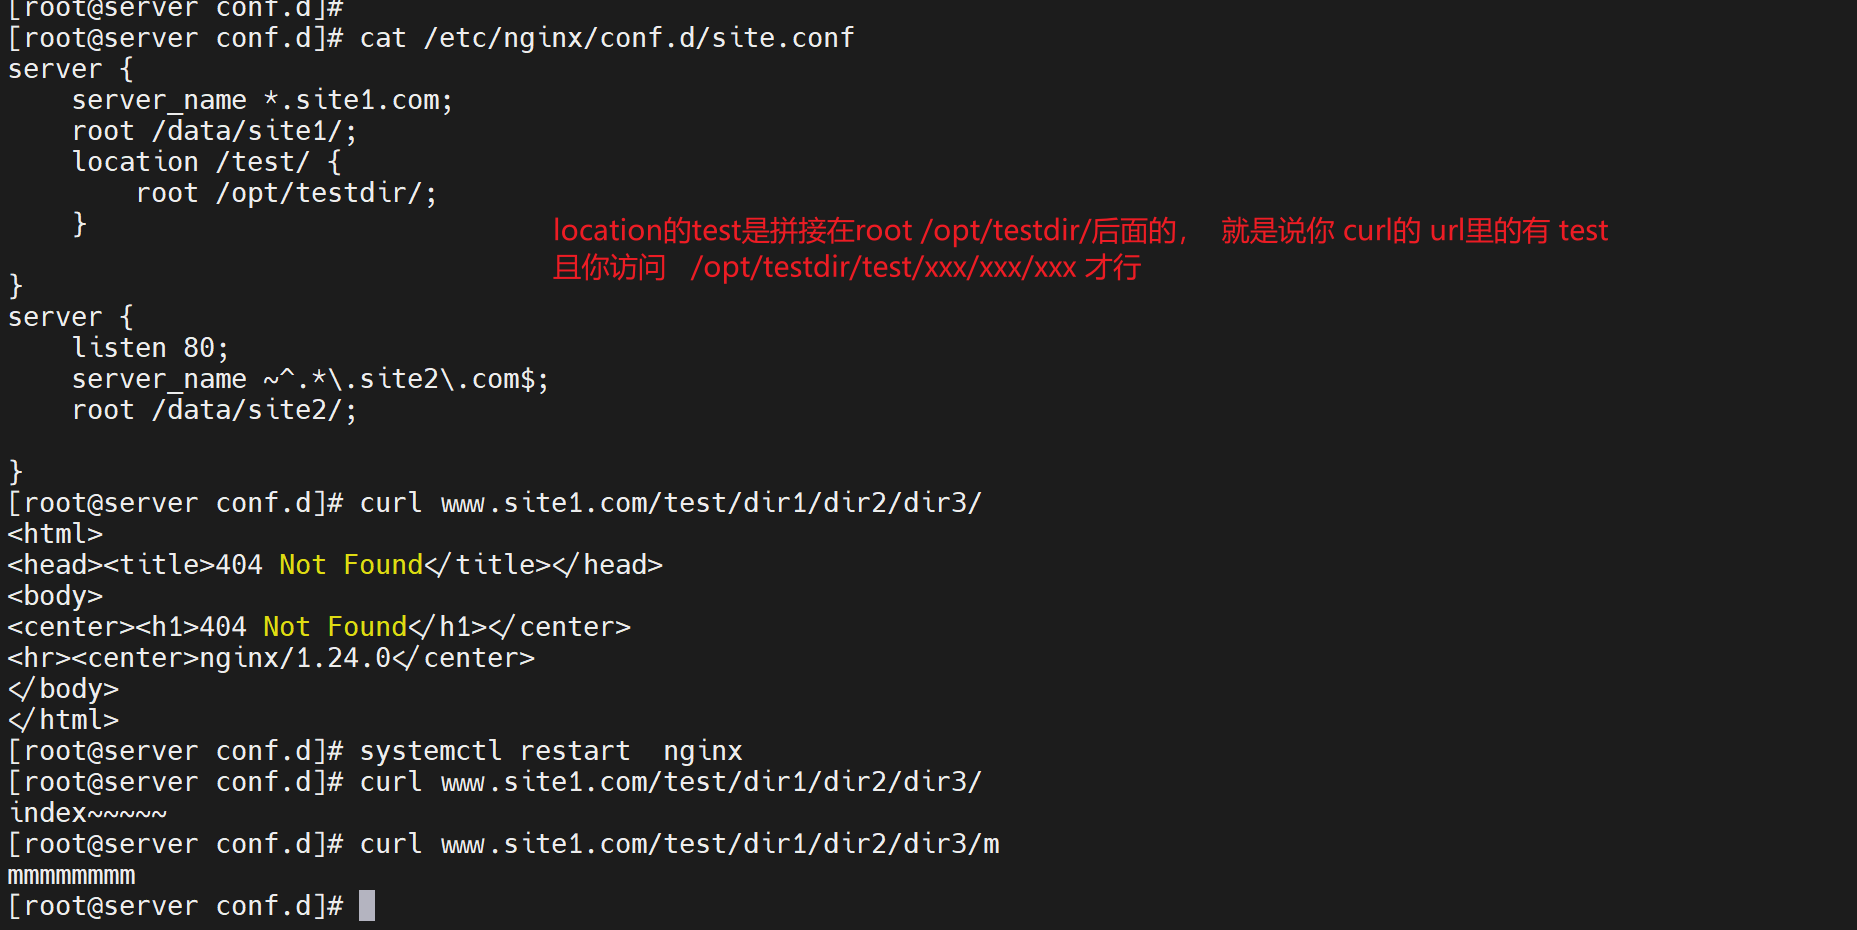The height and width of the screenshot is (930, 1857).
Task: Click the URL in the curl command after restart
Action: [711, 782]
